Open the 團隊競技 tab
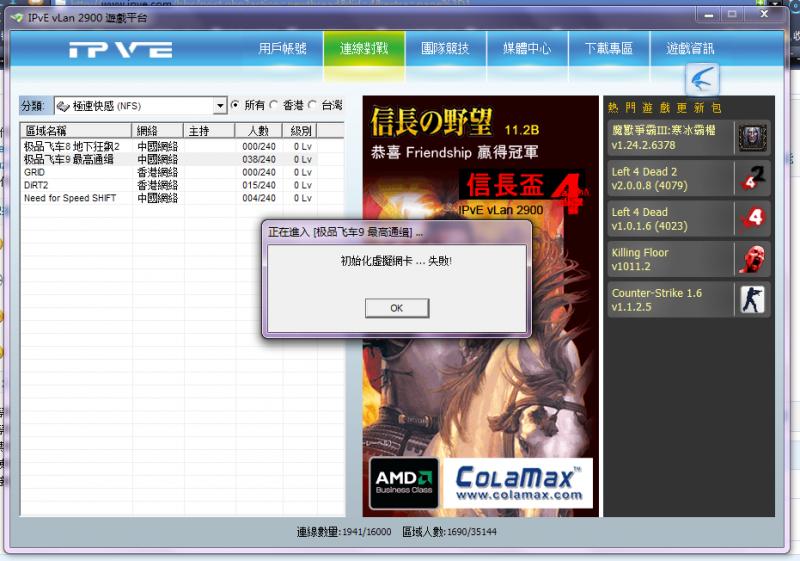 (445, 48)
